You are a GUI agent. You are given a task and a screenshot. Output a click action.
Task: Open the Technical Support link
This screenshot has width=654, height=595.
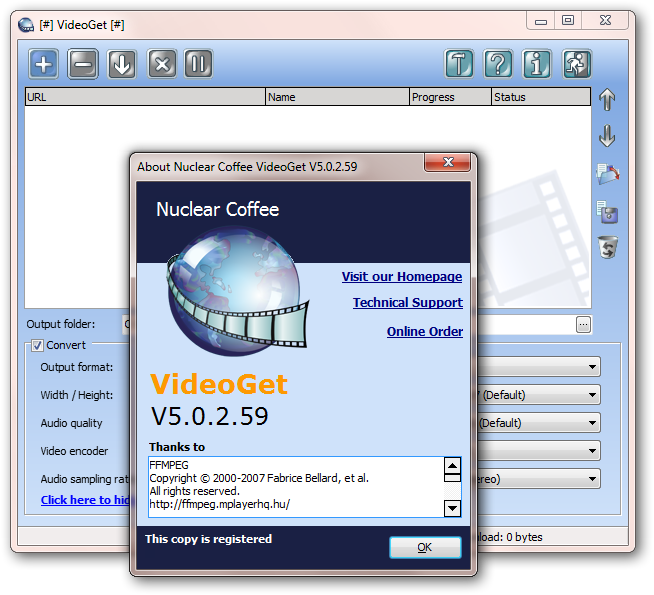(x=407, y=302)
